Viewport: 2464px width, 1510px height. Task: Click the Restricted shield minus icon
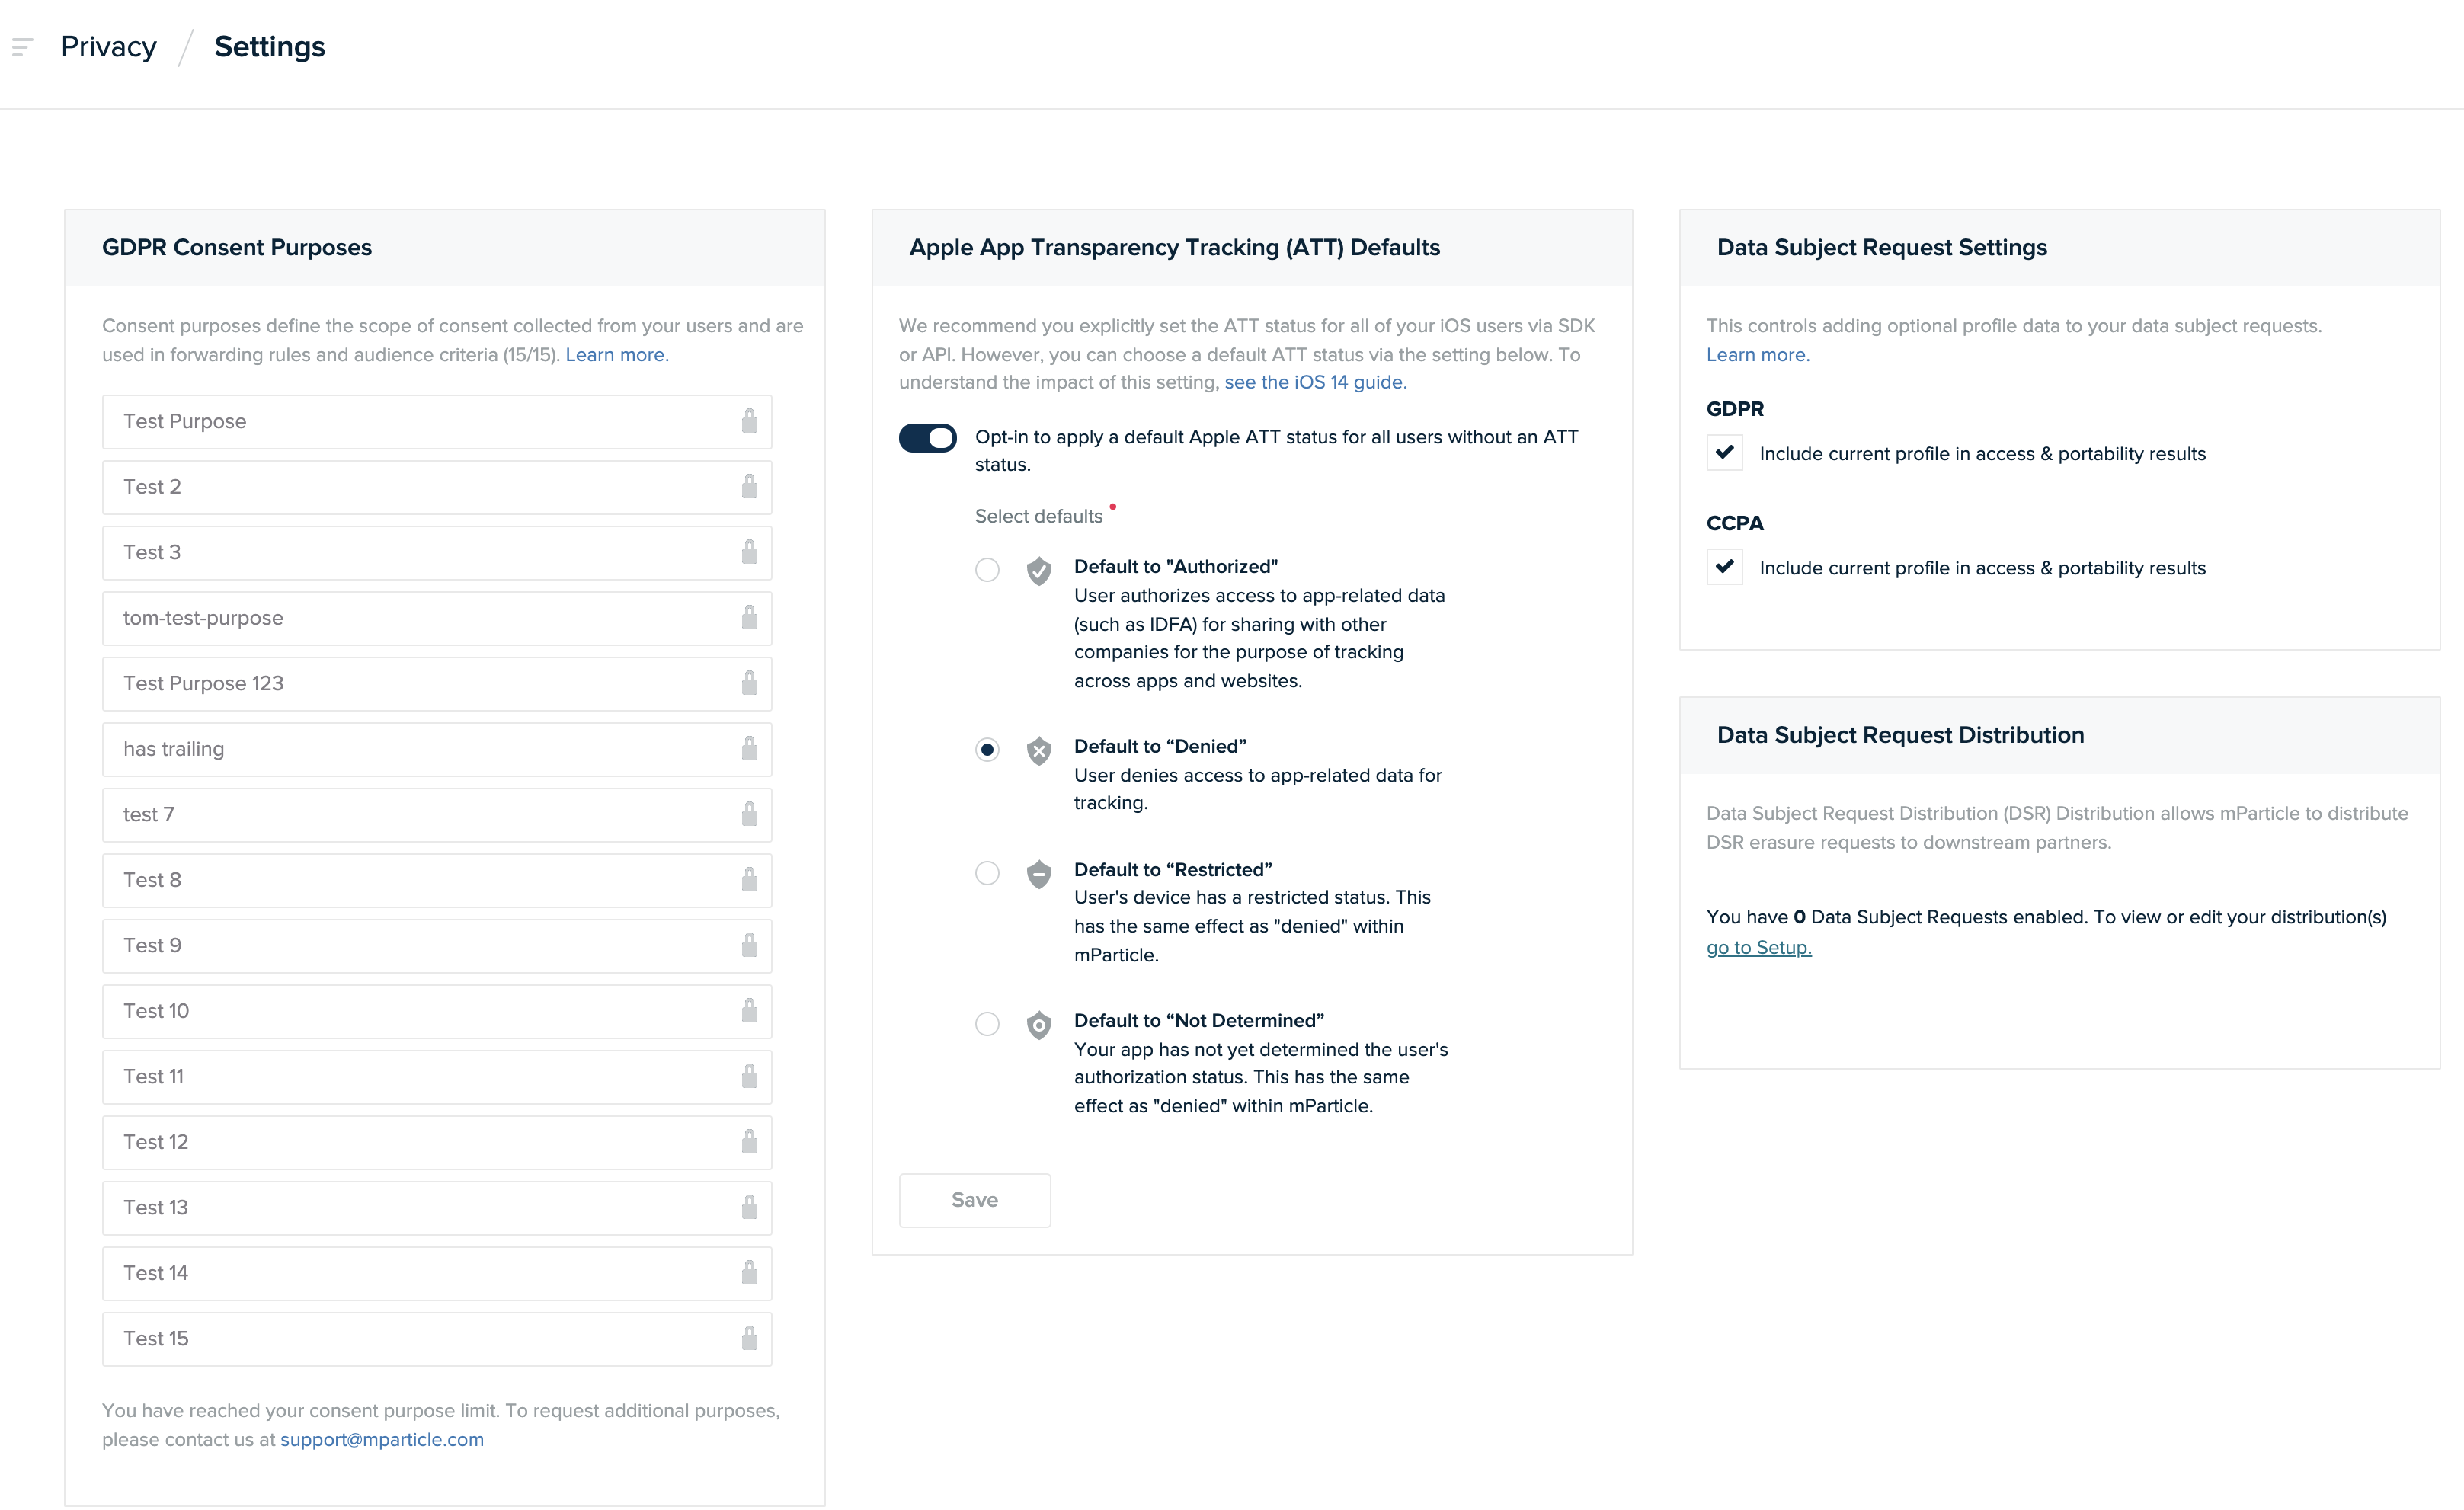tap(1039, 873)
